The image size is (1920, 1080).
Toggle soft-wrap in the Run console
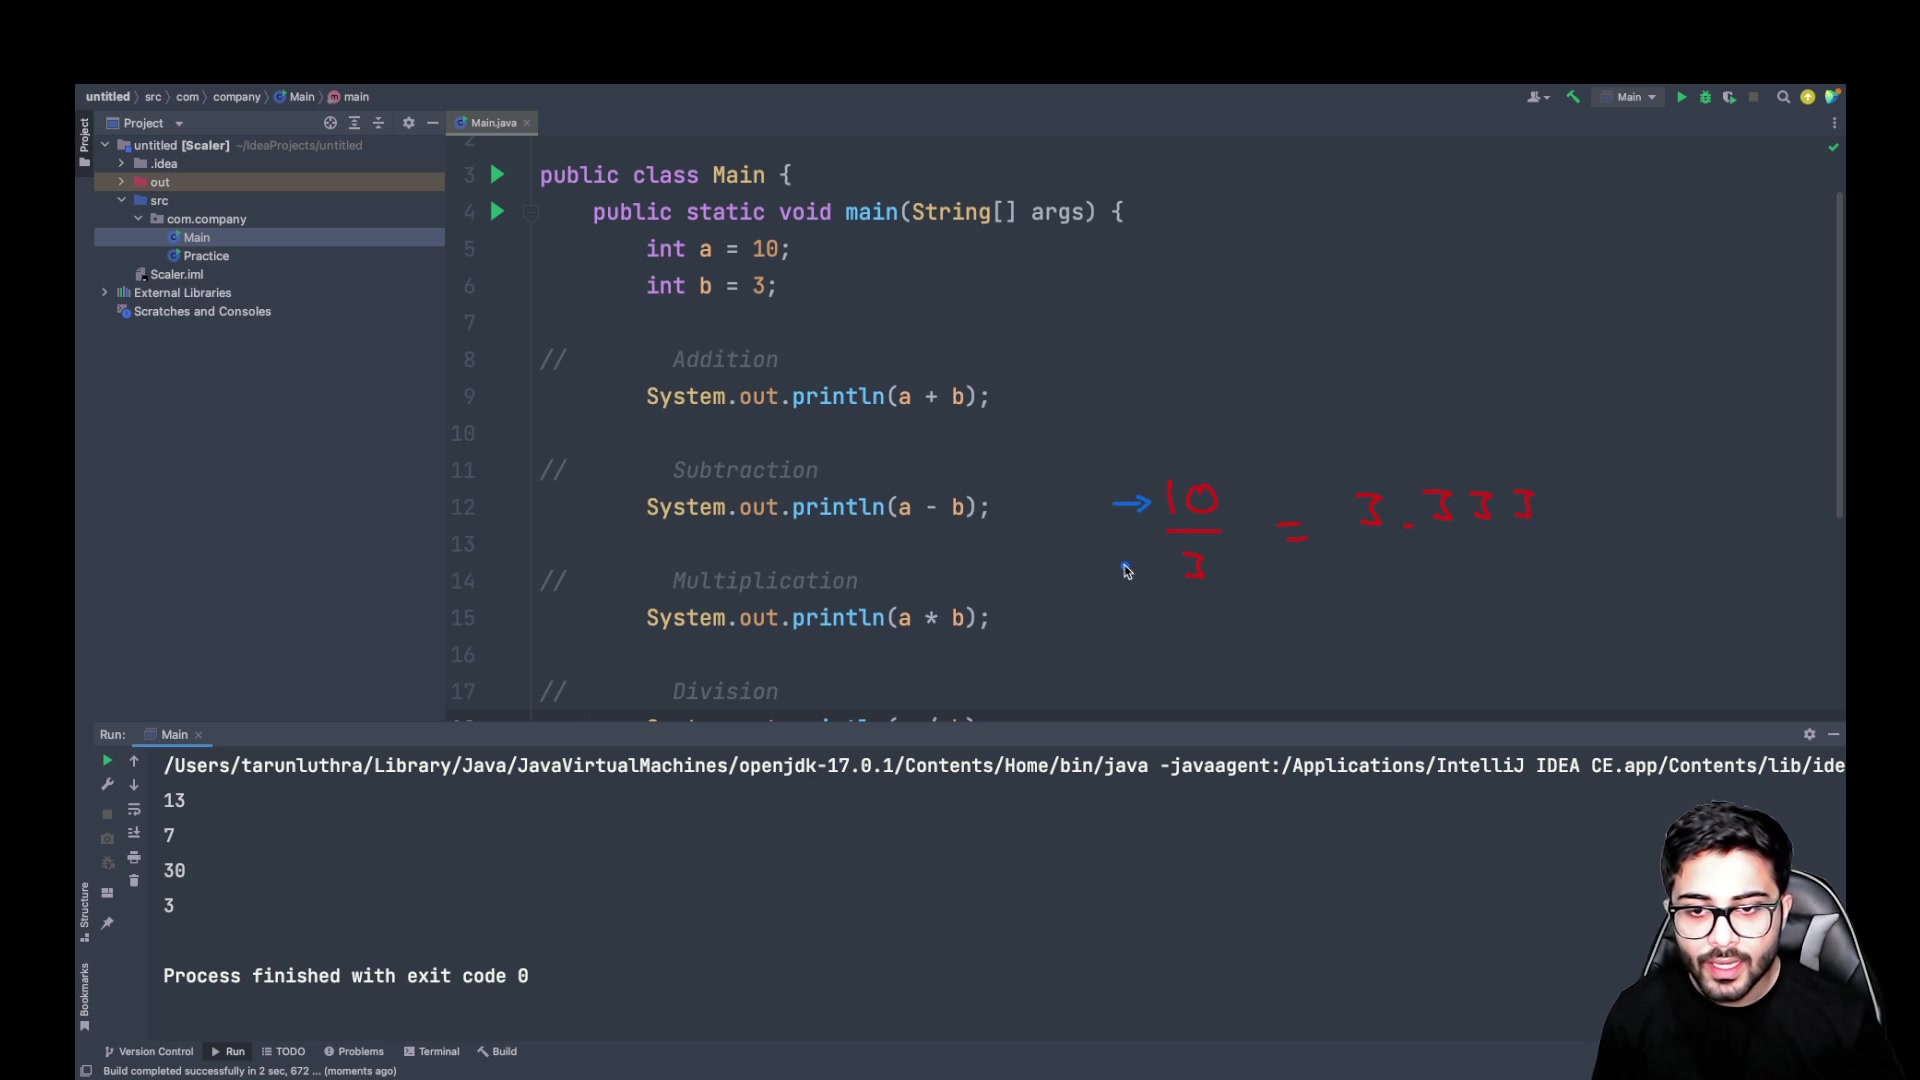pyautogui.click(x=134, y=809)
